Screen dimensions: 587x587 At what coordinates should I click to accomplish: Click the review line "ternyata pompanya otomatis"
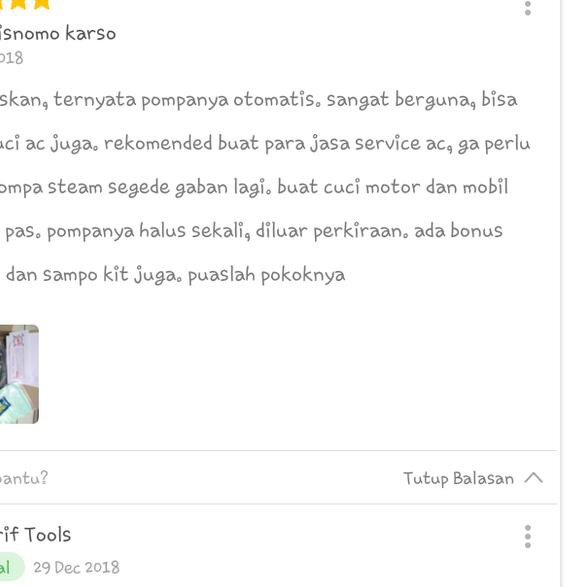click(x=187, y=100)
